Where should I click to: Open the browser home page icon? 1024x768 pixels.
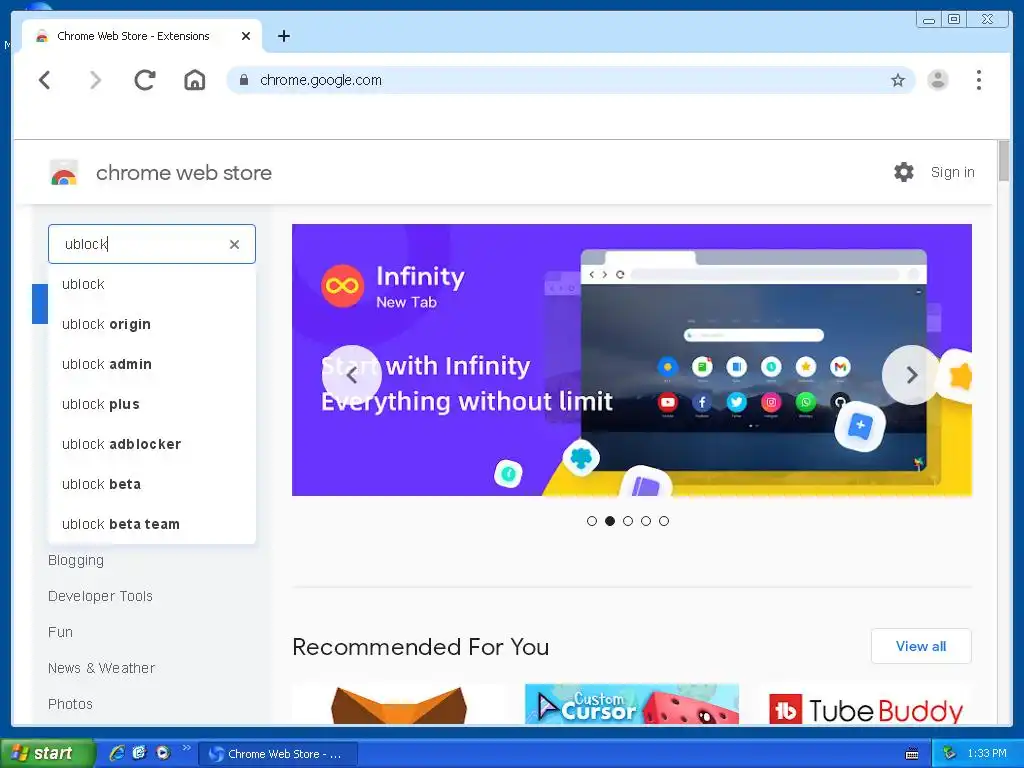click(195, 80)
